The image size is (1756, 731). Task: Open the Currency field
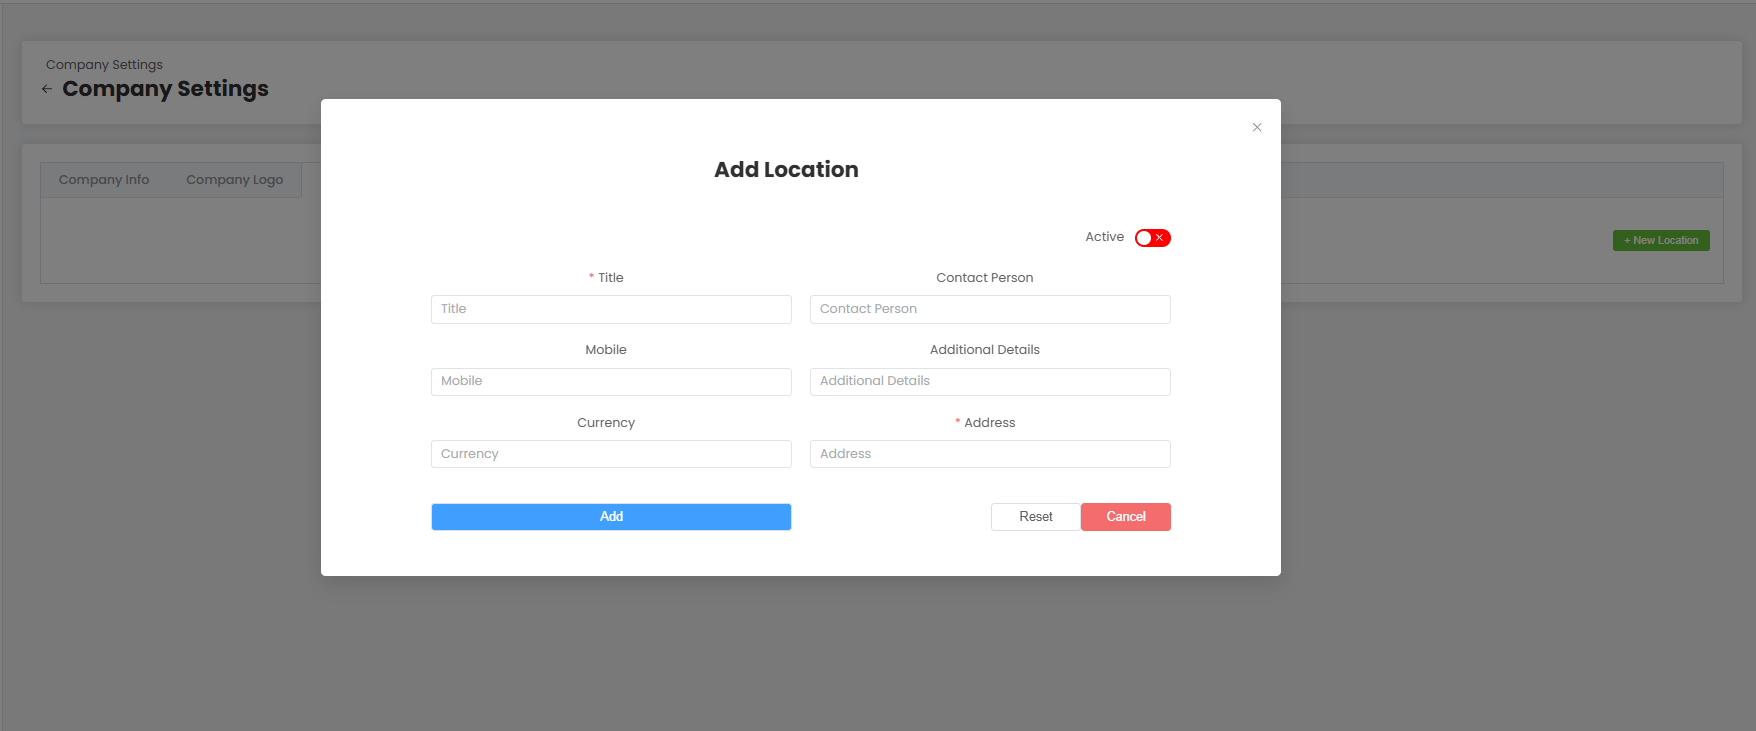point(611,454)
